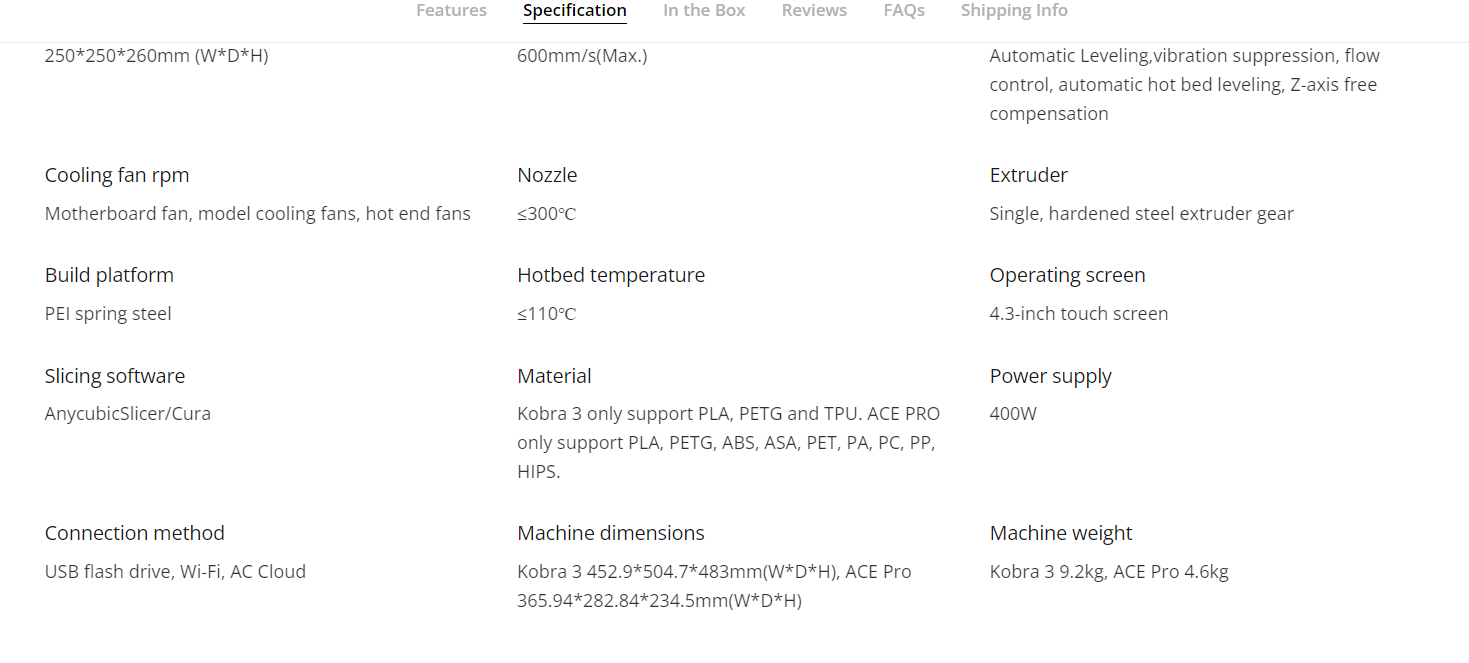Click the Build platform heading
Viewport: 1469px width, 663px height.
[109, 275]
